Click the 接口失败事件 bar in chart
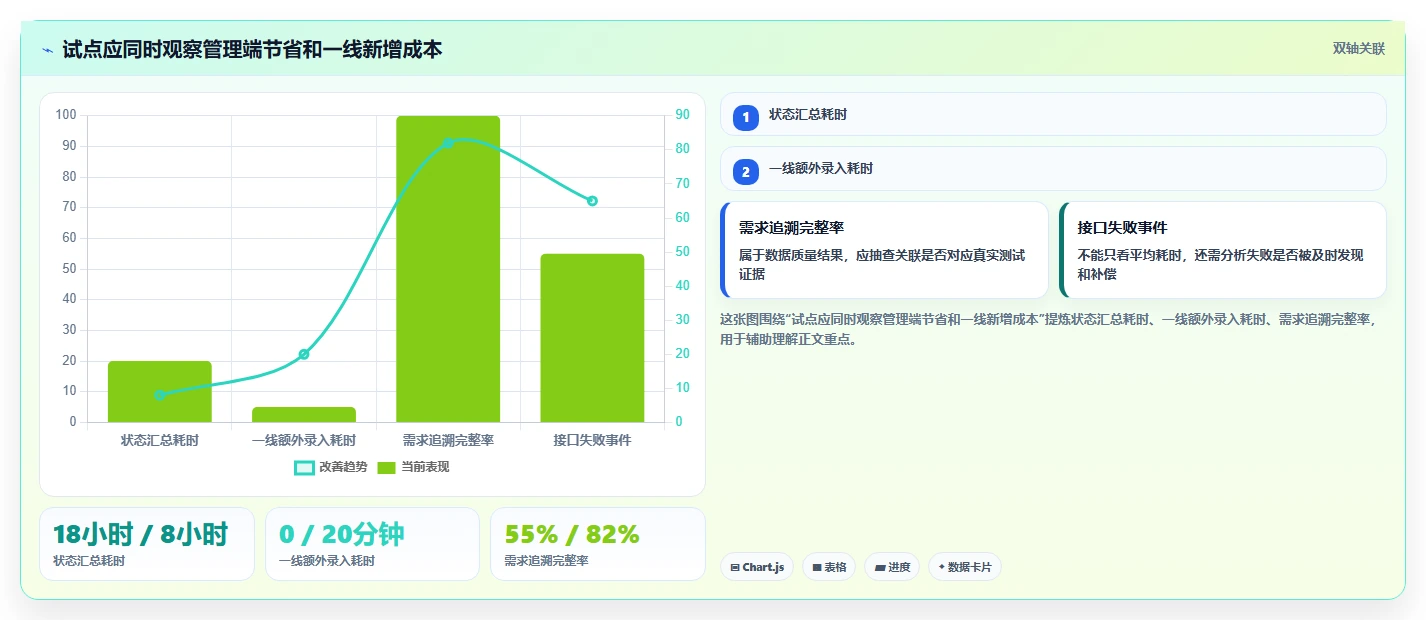Screen dimensions: 1426x620 click(592, 338)
